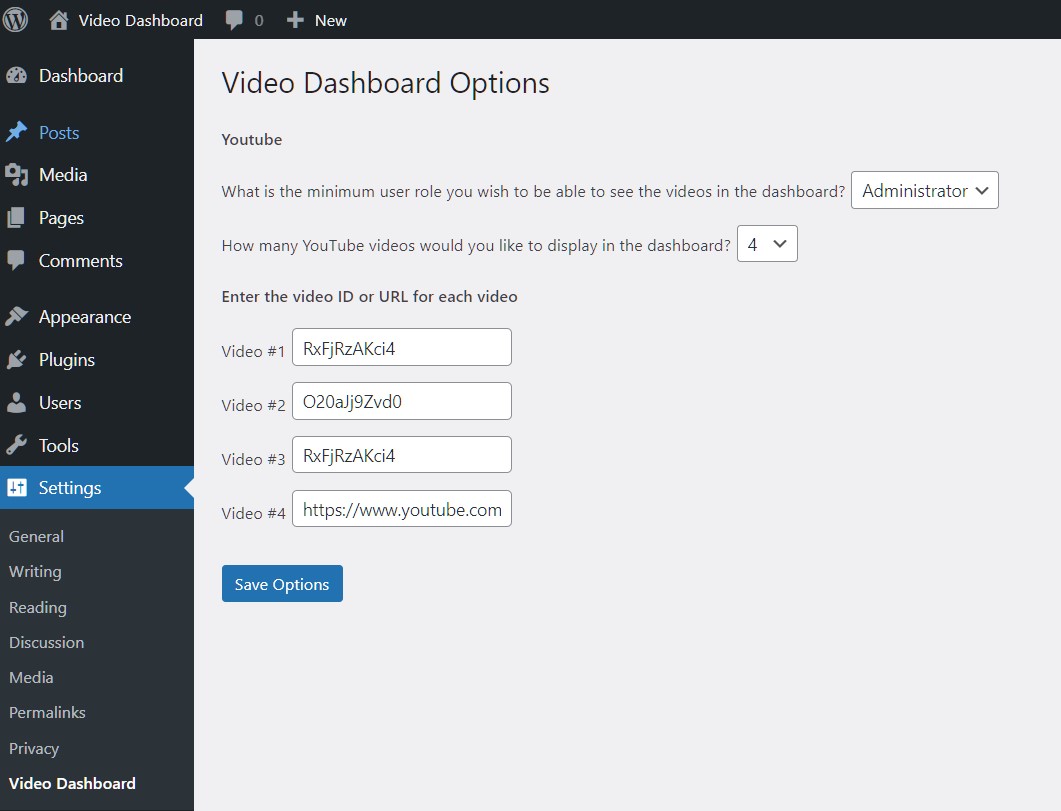Click the Dashboard gauge icon in sidebar
Screen dimensions: 1061x811
point(16,76)
